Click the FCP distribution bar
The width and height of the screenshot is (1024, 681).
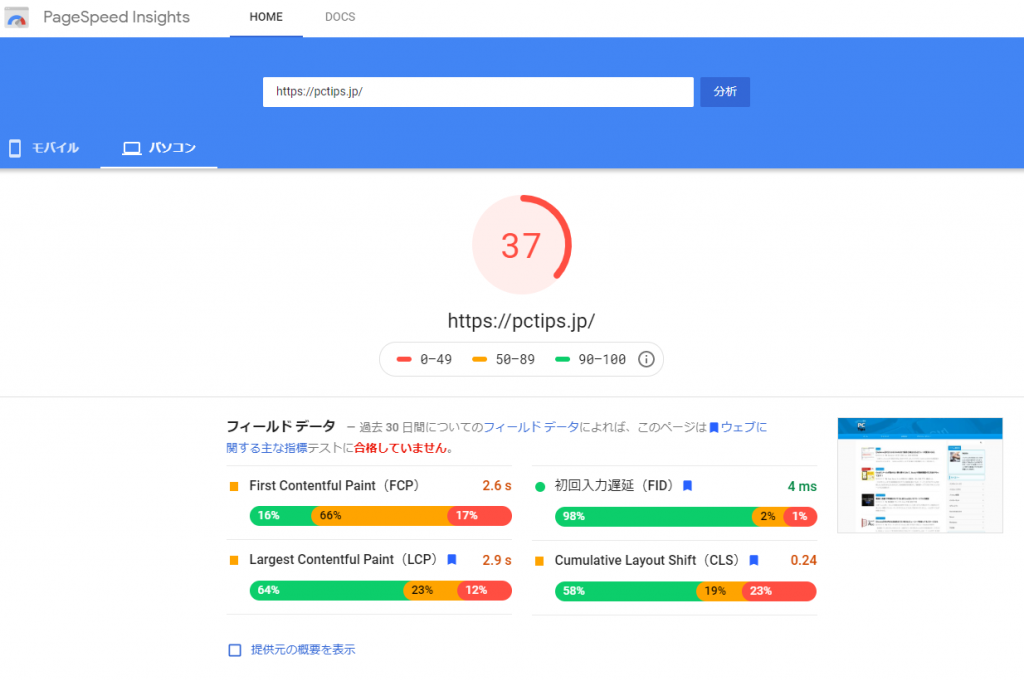pyautogui.click(x=381, y=516)
